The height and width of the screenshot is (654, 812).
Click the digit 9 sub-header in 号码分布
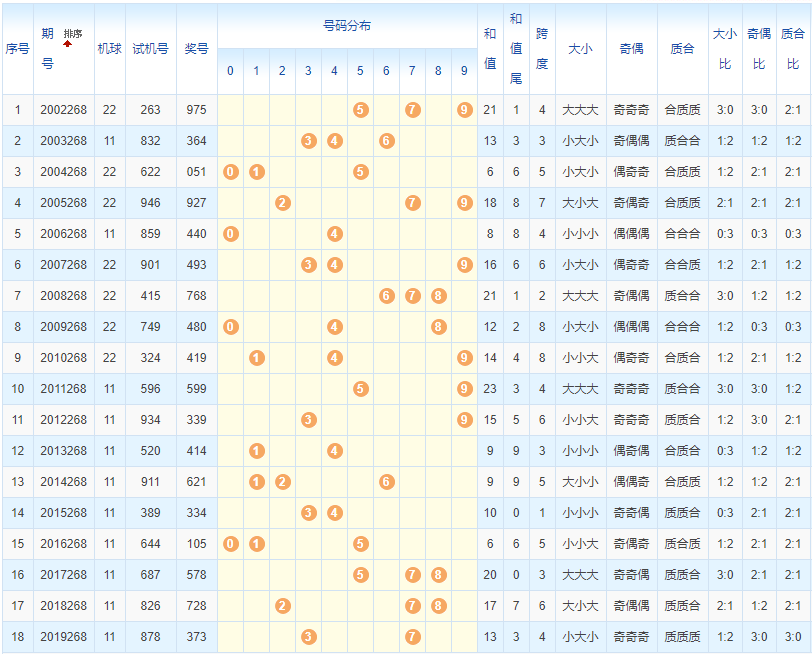click(464, 72)
